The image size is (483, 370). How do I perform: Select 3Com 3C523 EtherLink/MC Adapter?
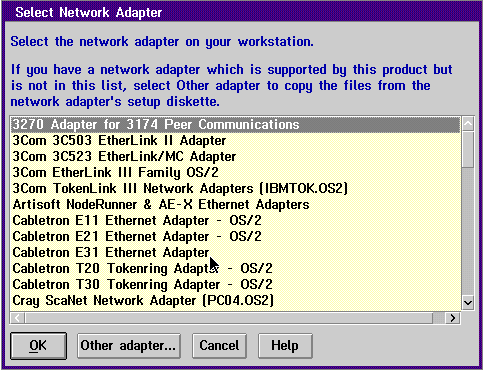[x=235, y=156]
